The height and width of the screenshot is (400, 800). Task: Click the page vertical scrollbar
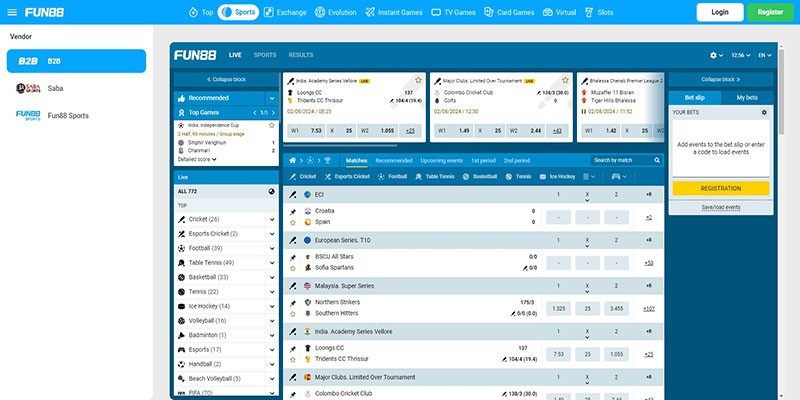point(782,92)
